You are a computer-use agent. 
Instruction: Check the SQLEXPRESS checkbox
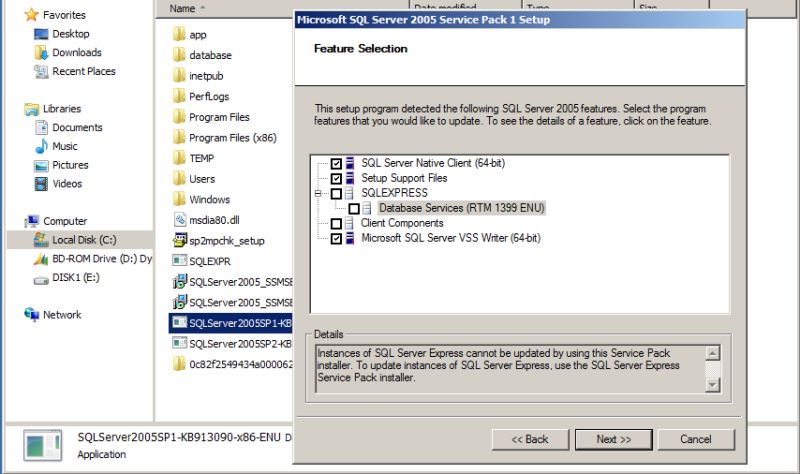[x=336, y=194]
